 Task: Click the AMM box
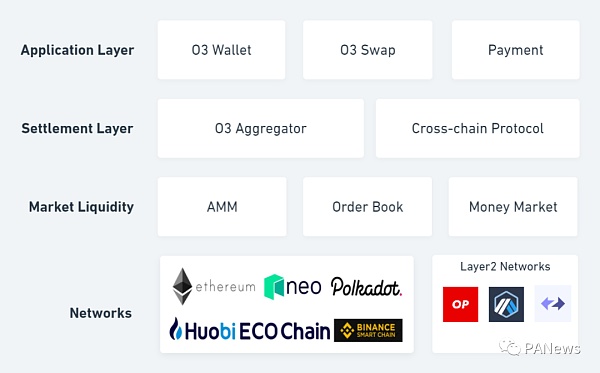[x=222, y=207]
